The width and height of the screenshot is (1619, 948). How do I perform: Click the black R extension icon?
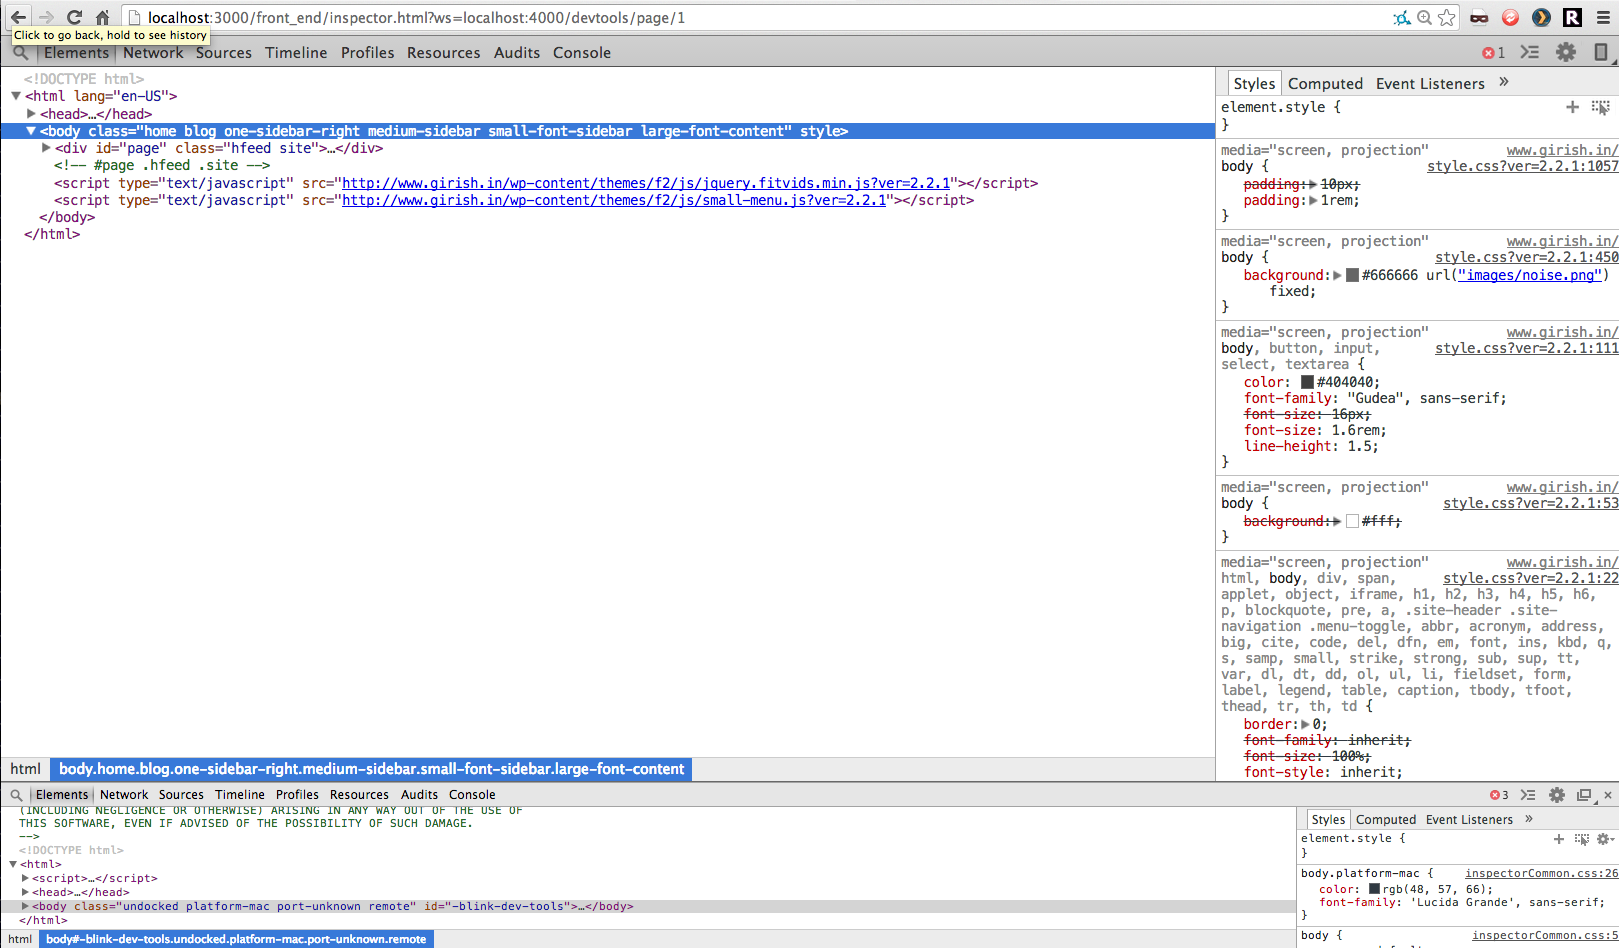tap(1572, 17)
